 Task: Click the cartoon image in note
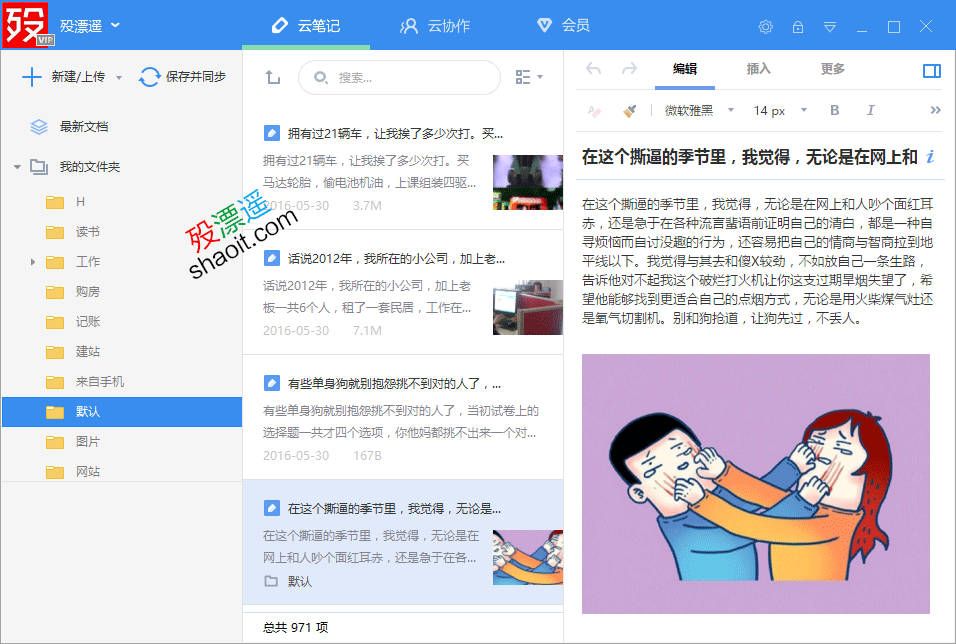click(x=755, y=484)
